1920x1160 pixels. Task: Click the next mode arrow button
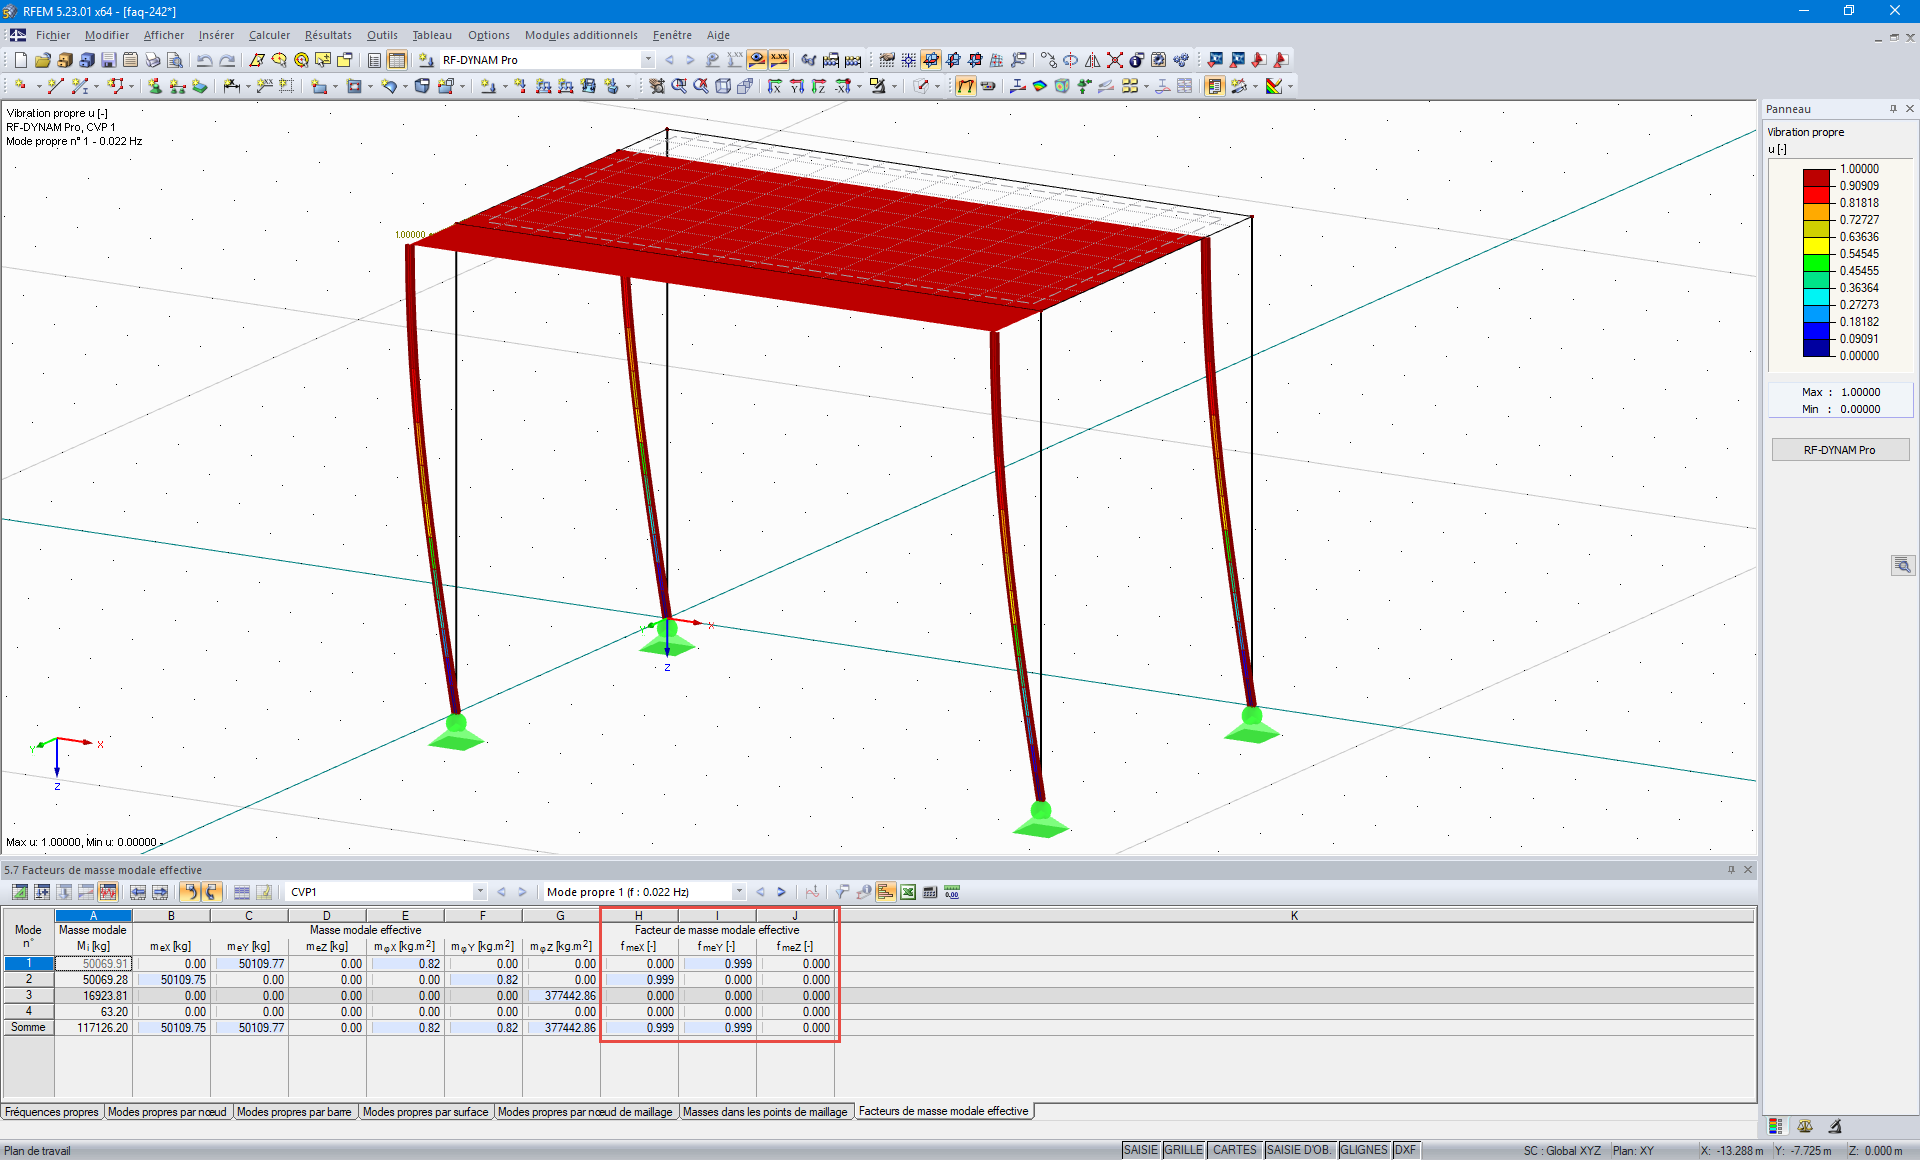781,891
